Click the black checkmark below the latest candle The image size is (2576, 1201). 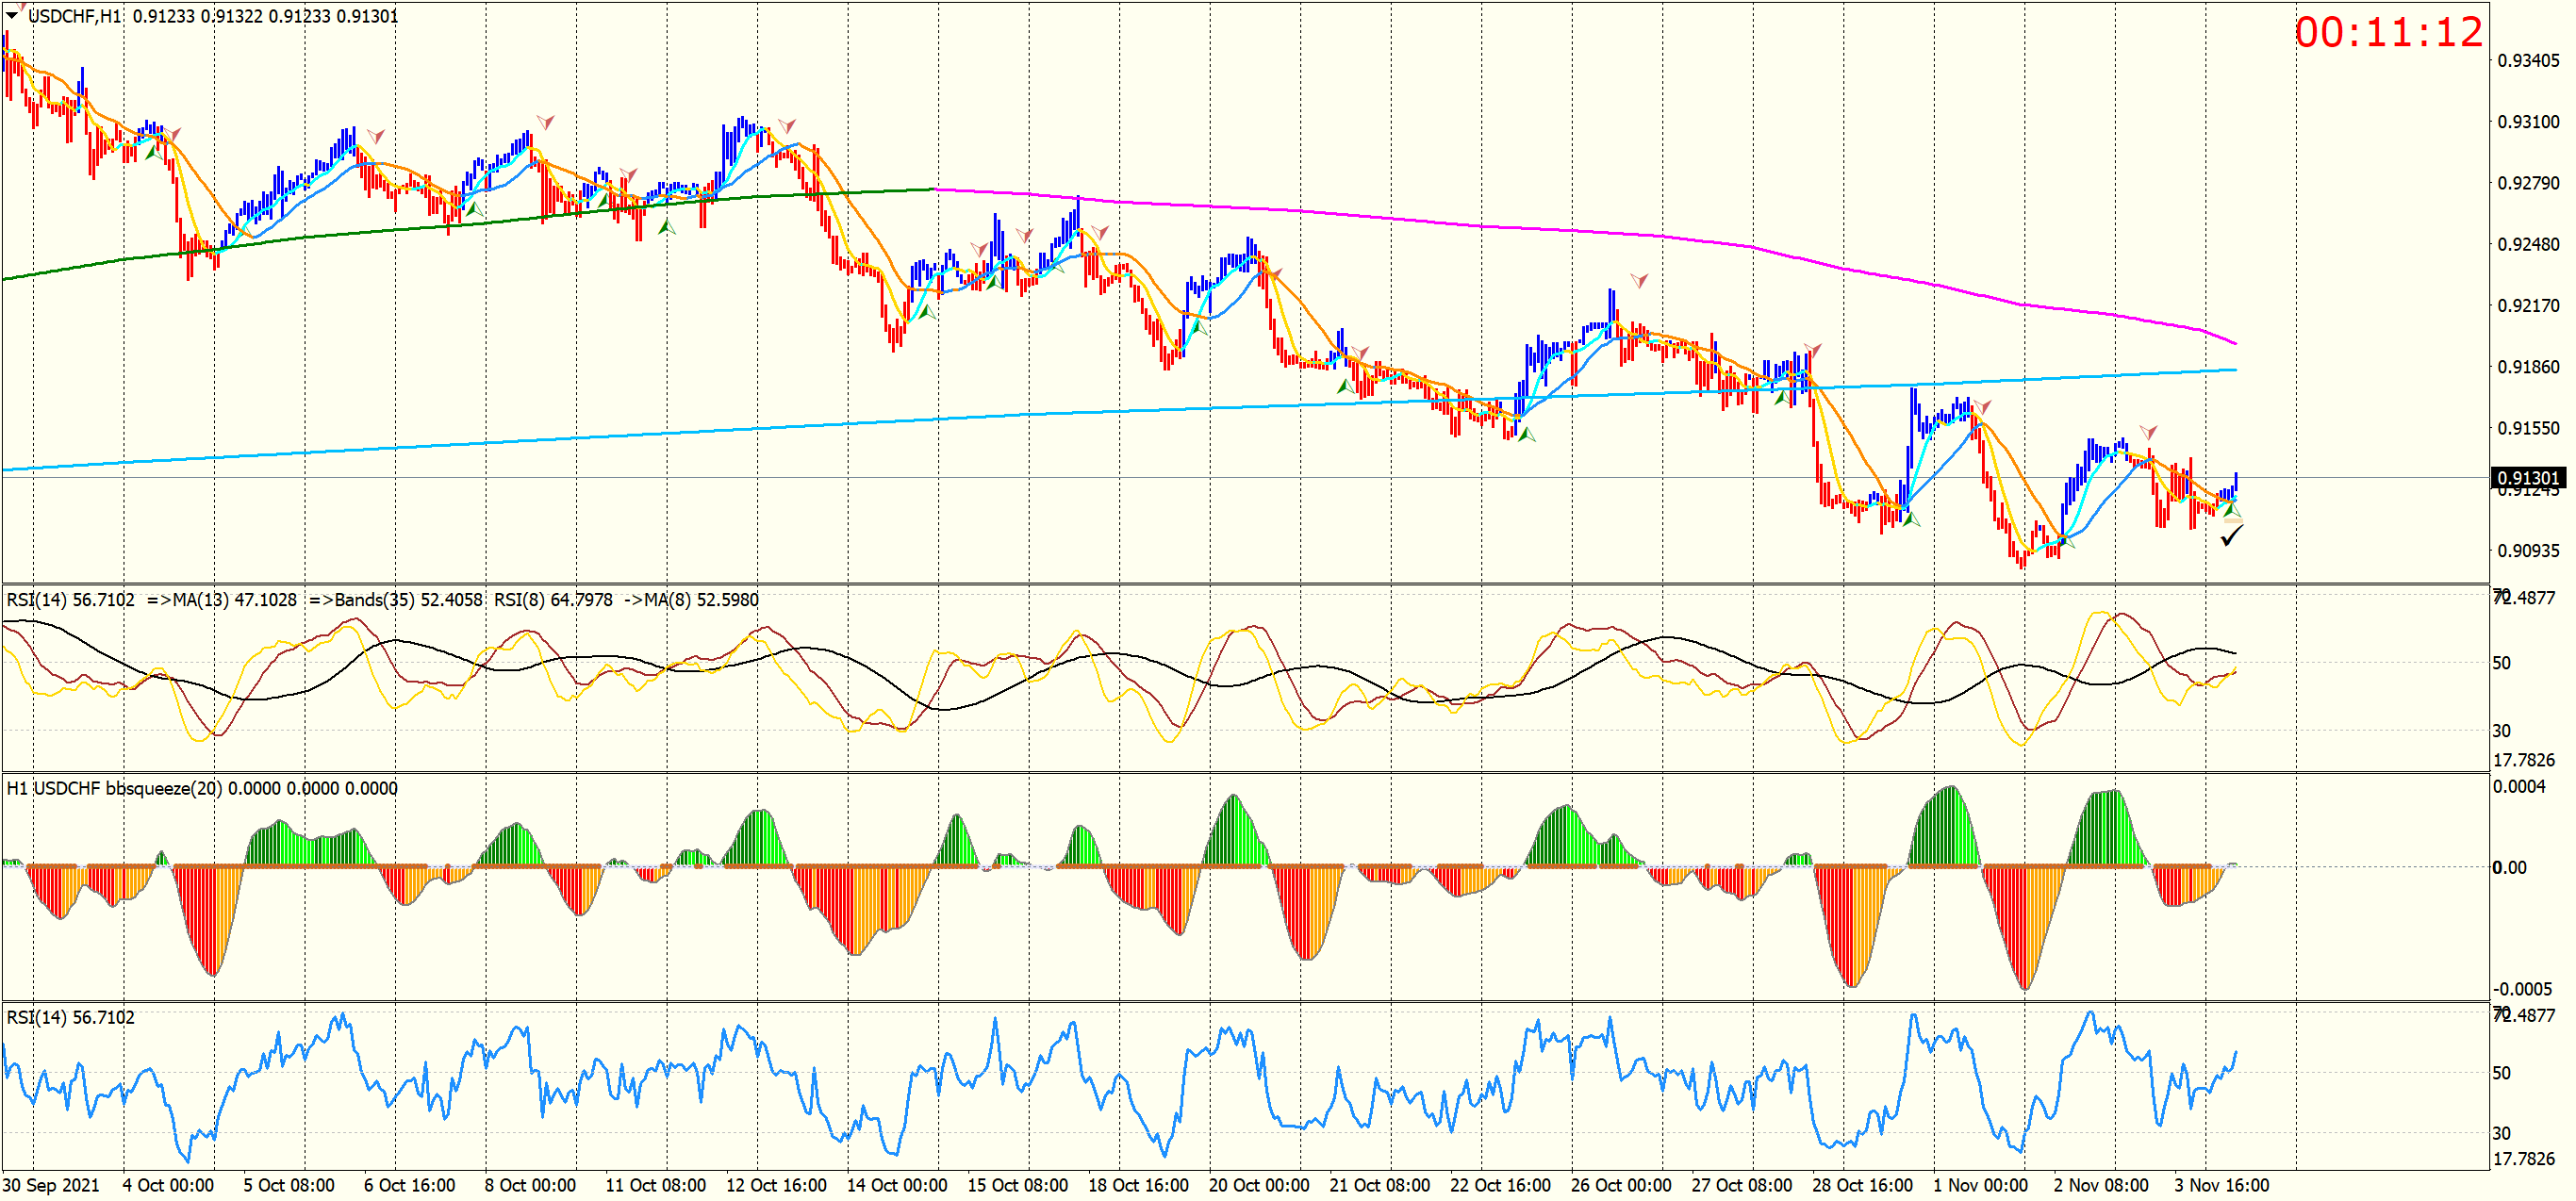tap(2231, 537)
